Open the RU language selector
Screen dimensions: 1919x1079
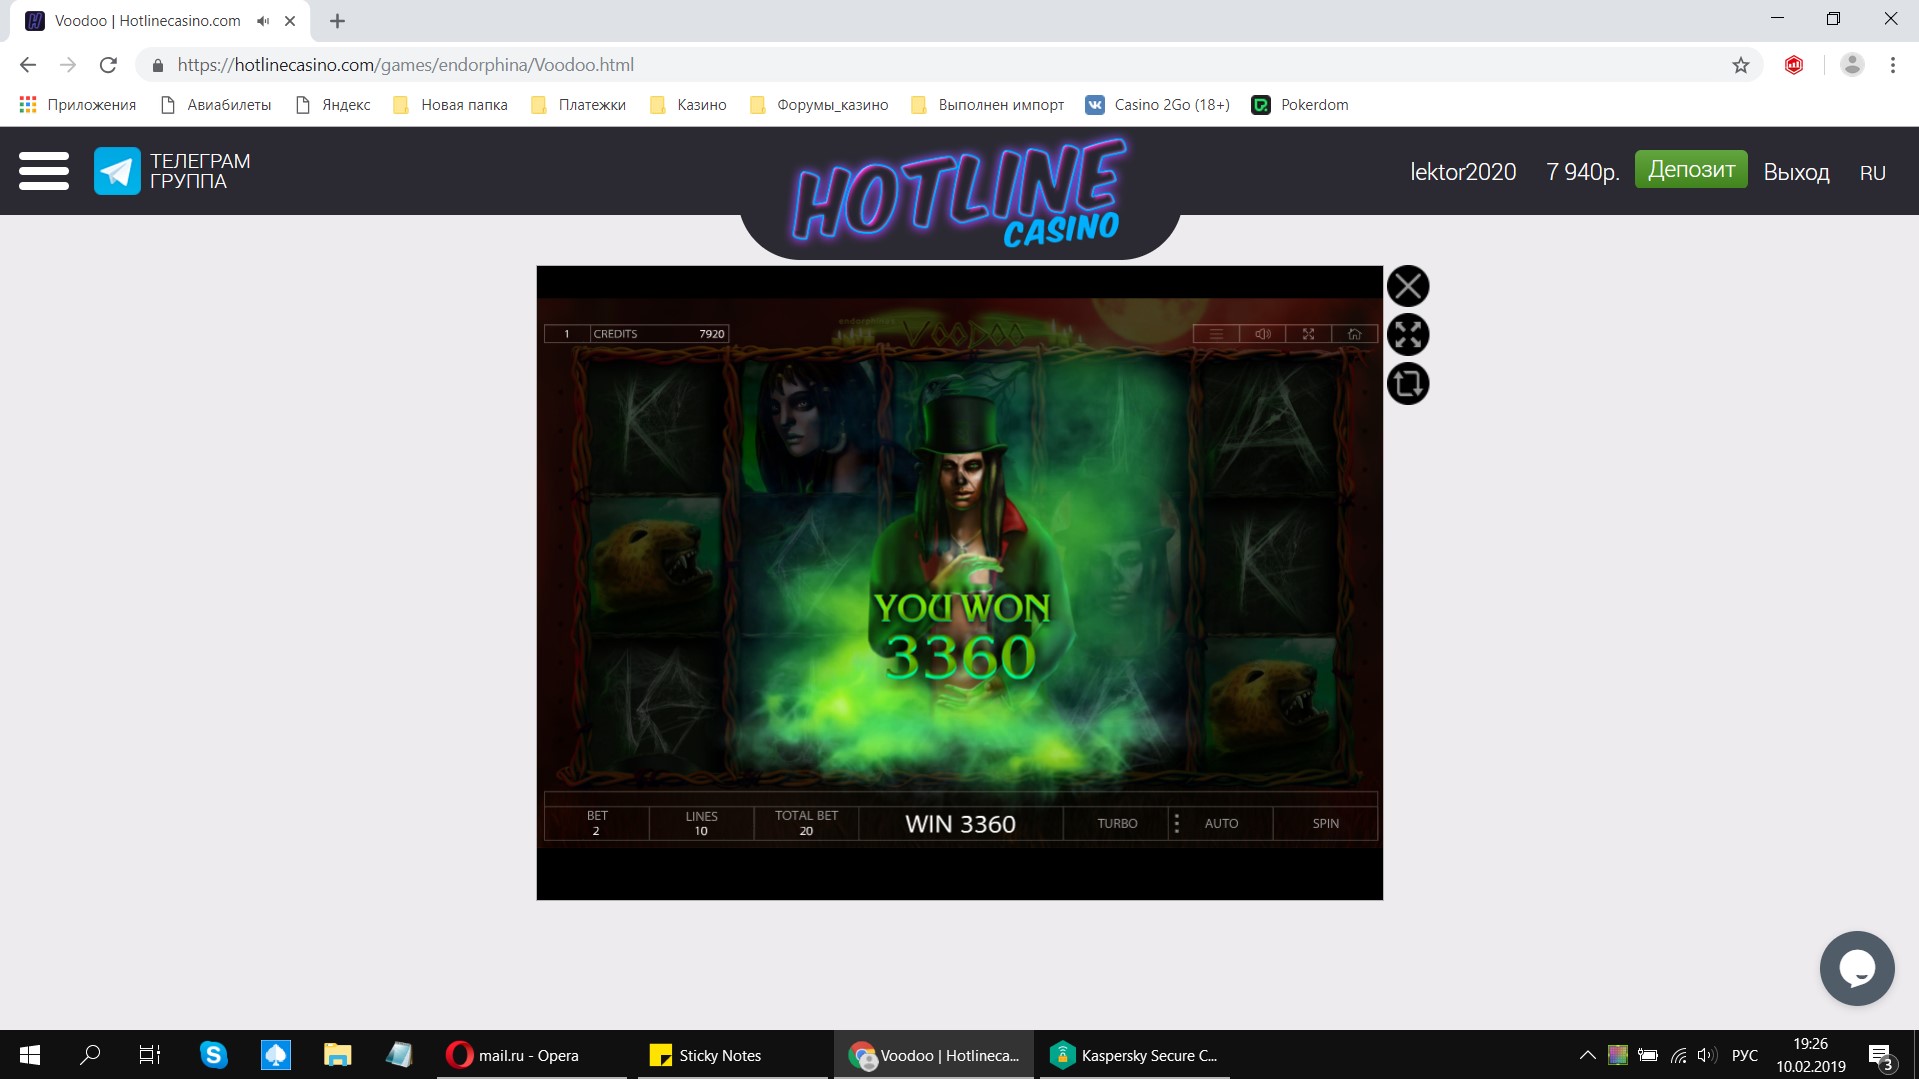point(1872,173)
